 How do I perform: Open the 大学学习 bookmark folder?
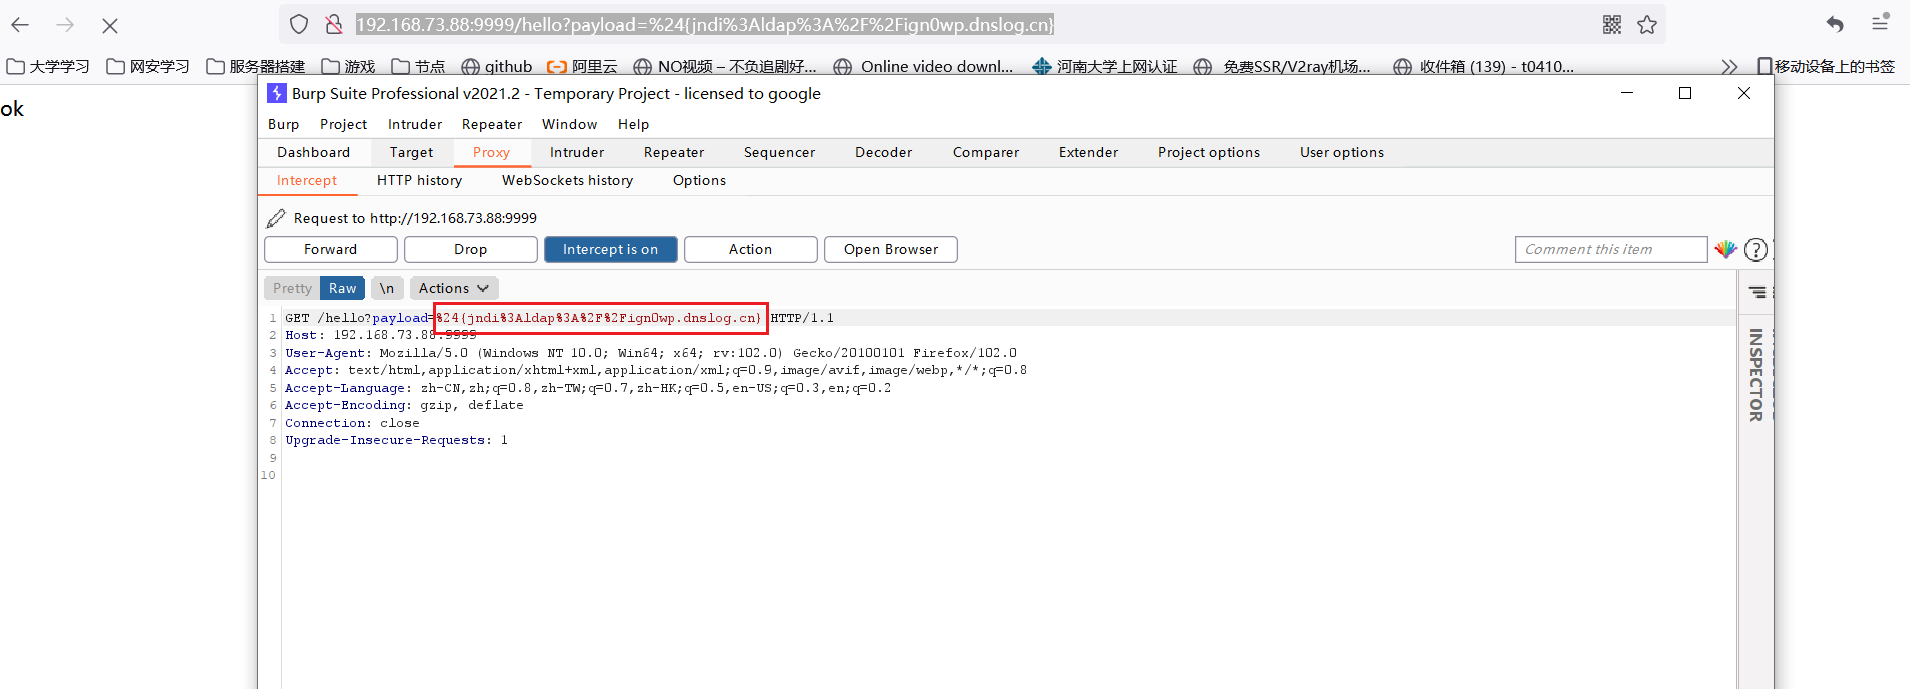click(48, 67)
